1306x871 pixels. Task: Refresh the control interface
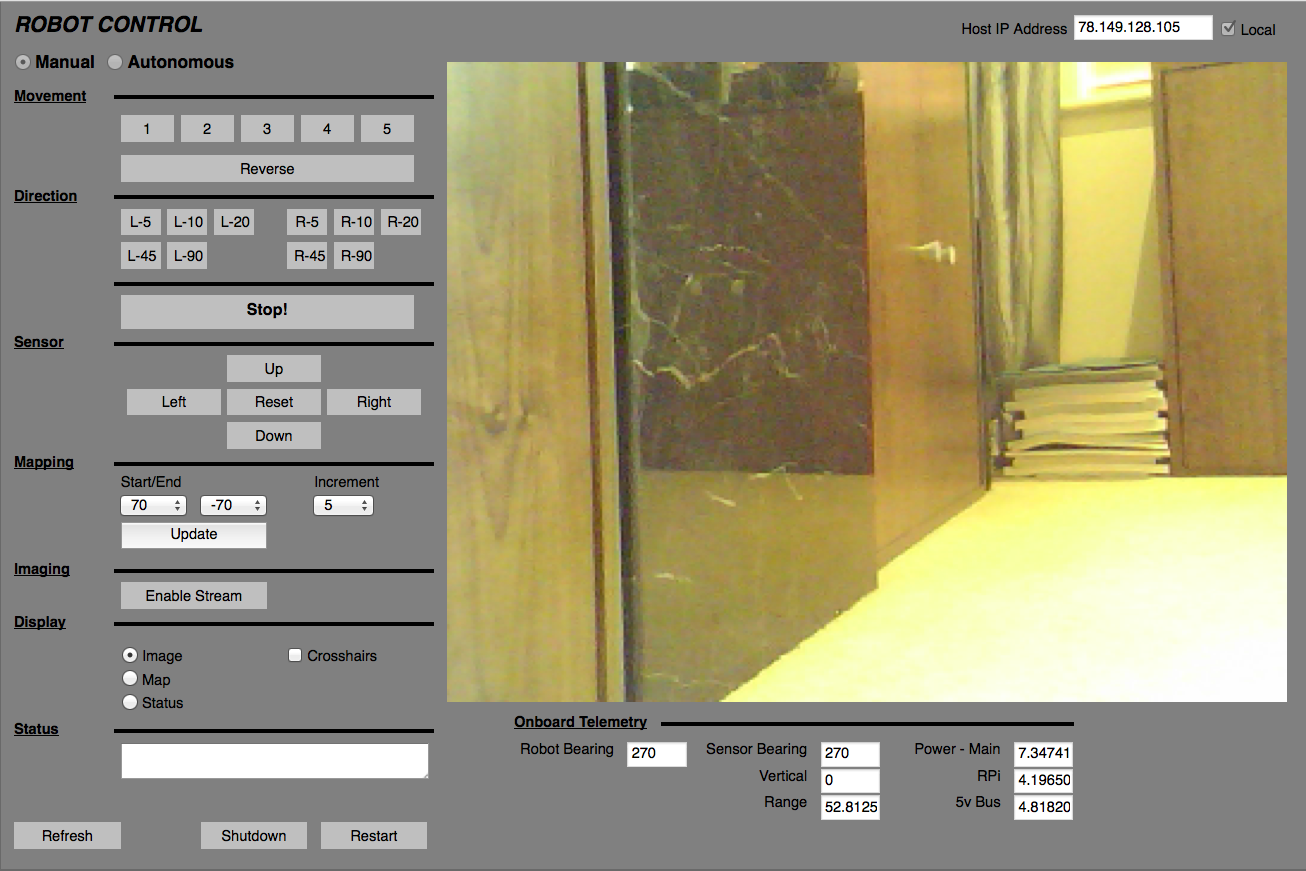[x=67, y=835]
